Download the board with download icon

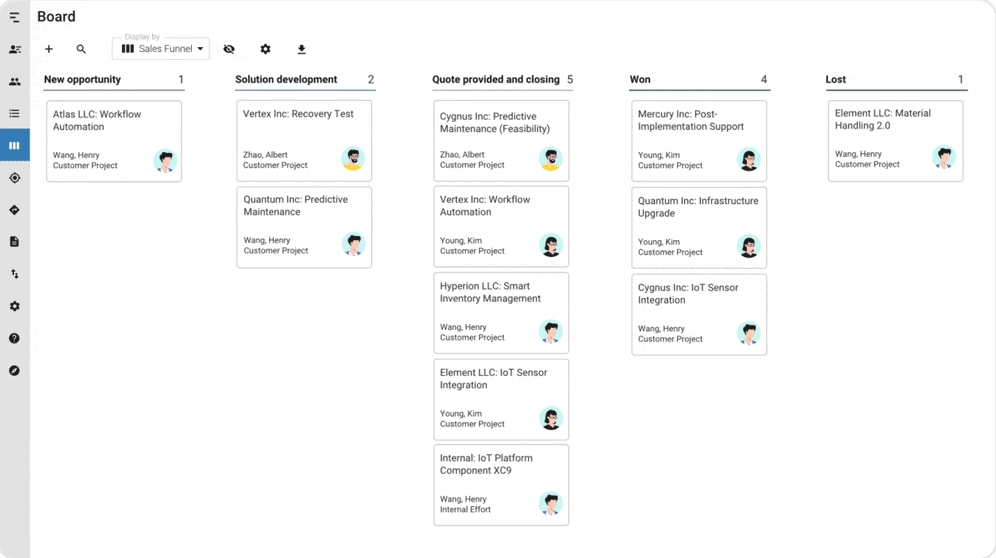click(x=302, y=49)
